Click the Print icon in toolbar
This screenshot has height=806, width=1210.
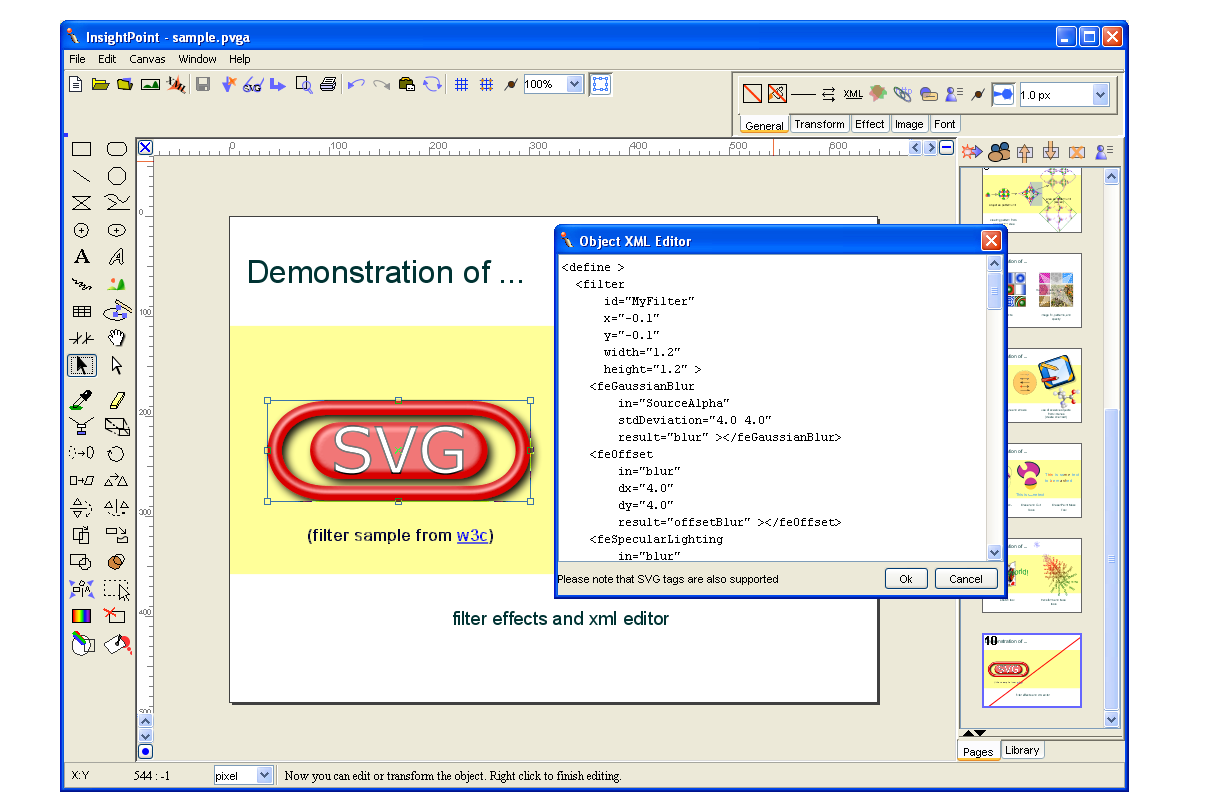(328, 85)
